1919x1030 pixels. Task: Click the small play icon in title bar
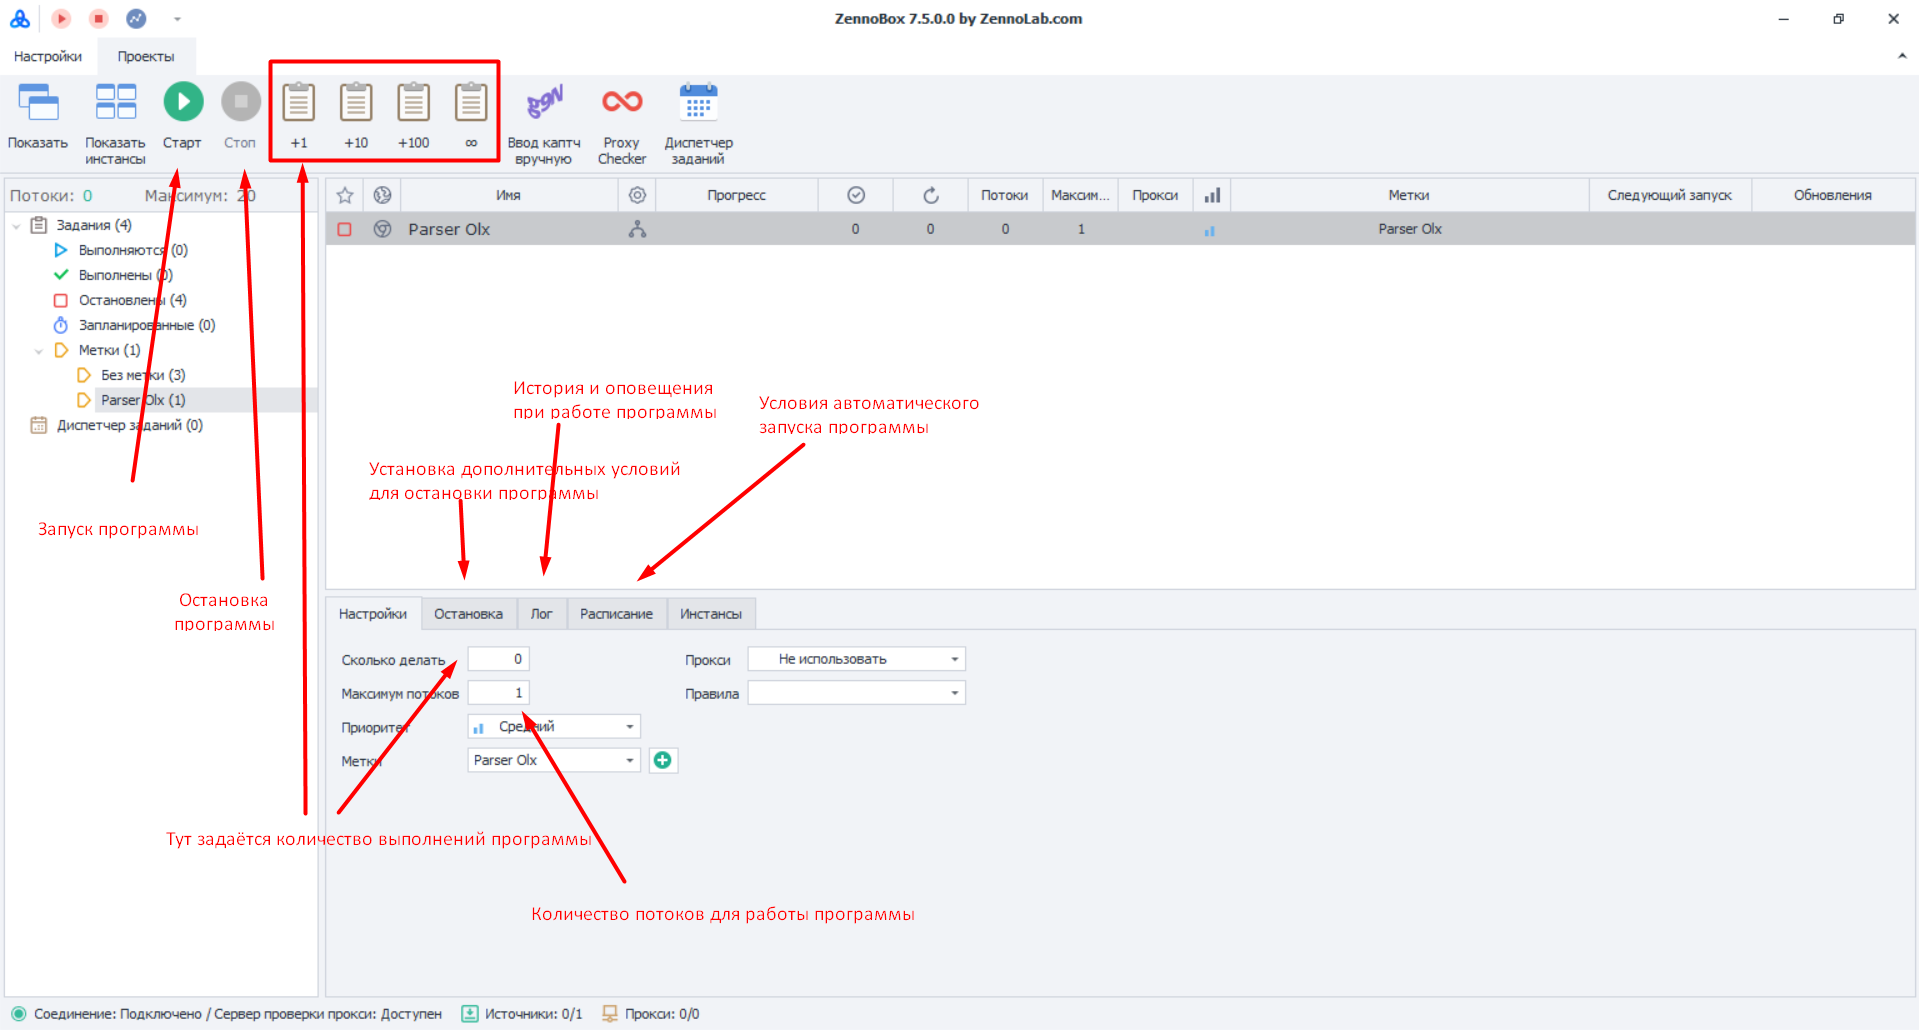[x=61, y=18]
